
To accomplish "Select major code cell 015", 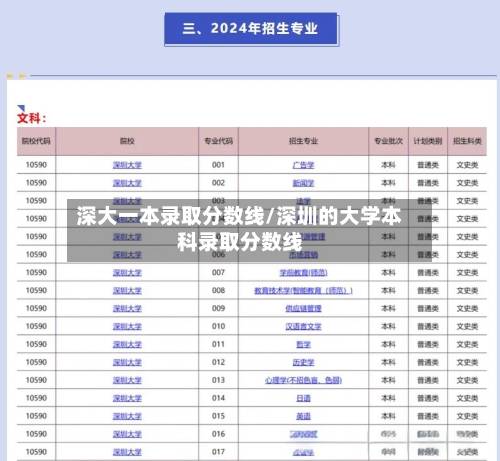I will [218, 416].
